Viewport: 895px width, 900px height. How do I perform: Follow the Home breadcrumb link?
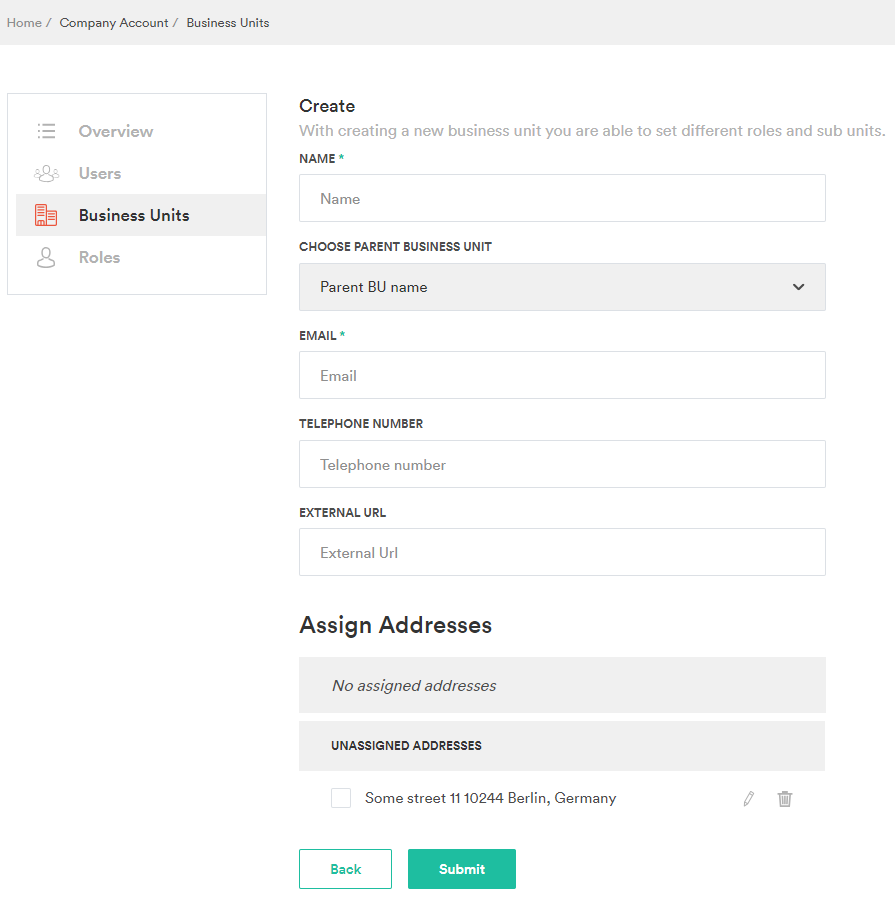coord(24,23)
